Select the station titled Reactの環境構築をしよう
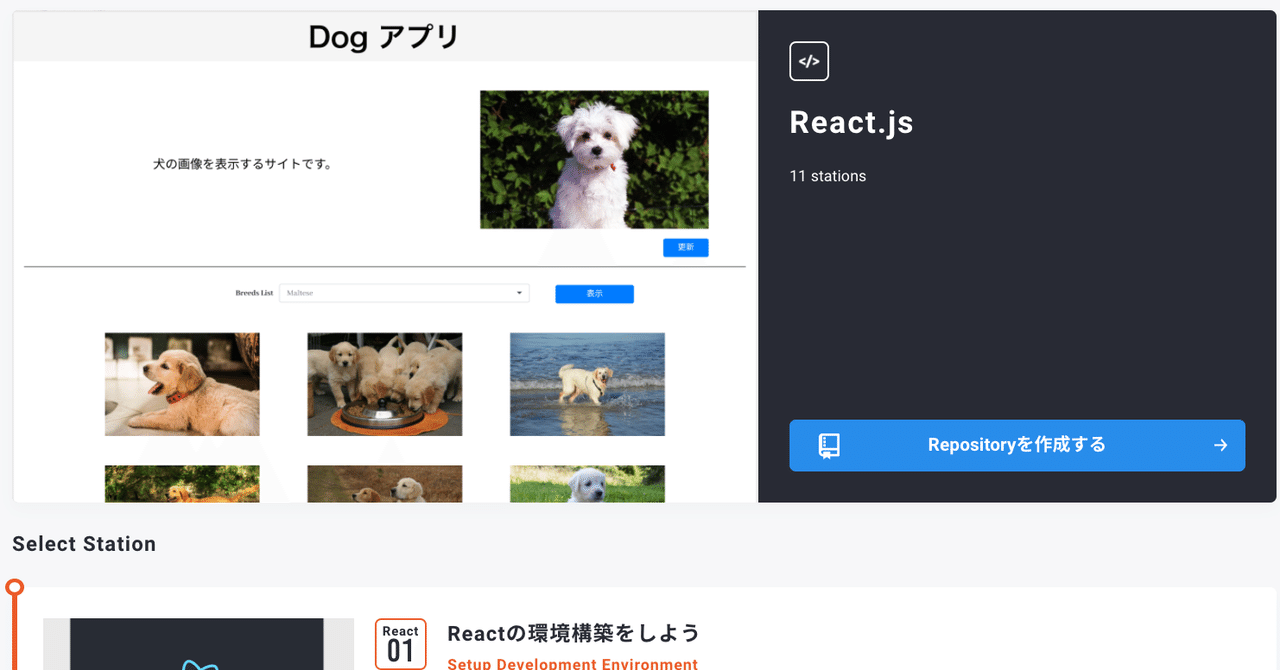Image resolution: width=1280 pixels, height=670 pixels. (x=573, y=633)
